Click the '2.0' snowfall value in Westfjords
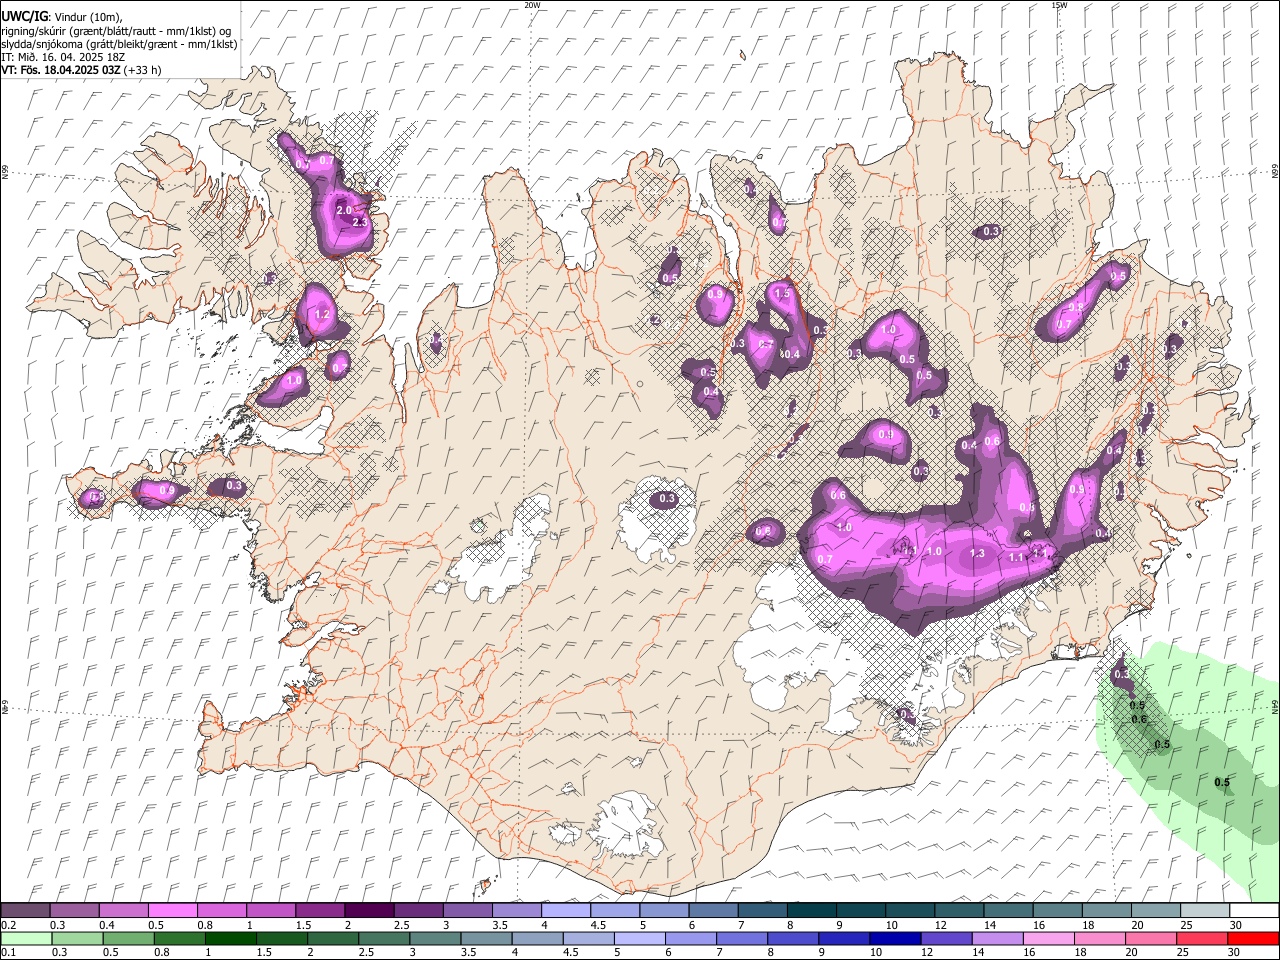 (x=344, y=211)
